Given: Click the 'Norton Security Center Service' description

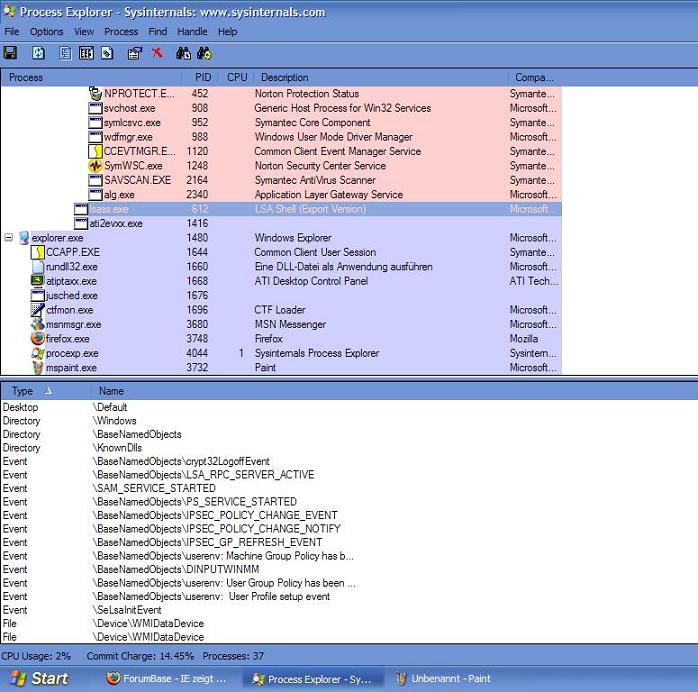Looking at the screenshot, I should pyautogui.click(x=320, y=166).
